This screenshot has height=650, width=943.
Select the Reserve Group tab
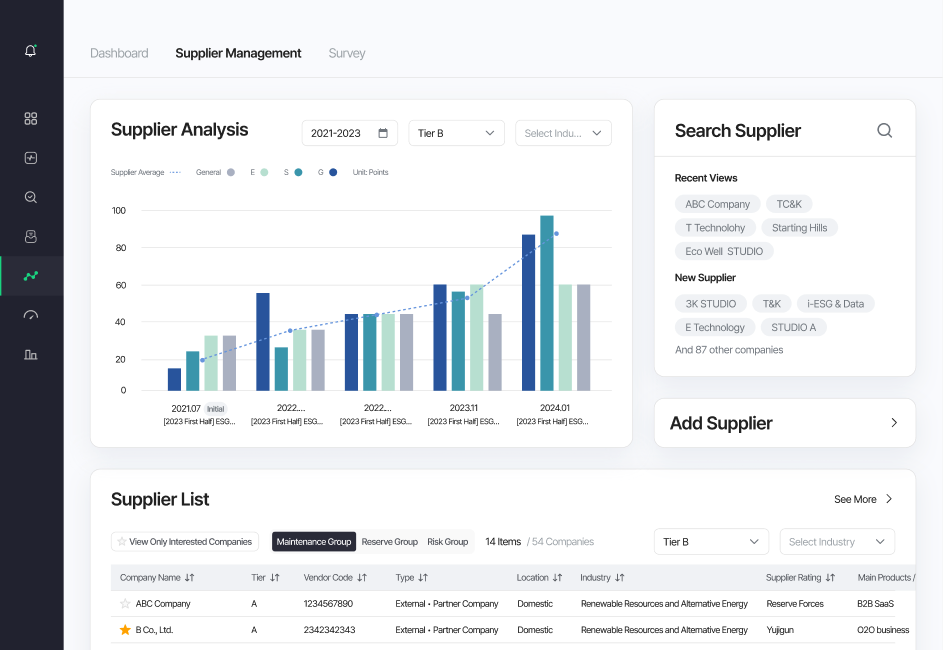coord(390,542)
